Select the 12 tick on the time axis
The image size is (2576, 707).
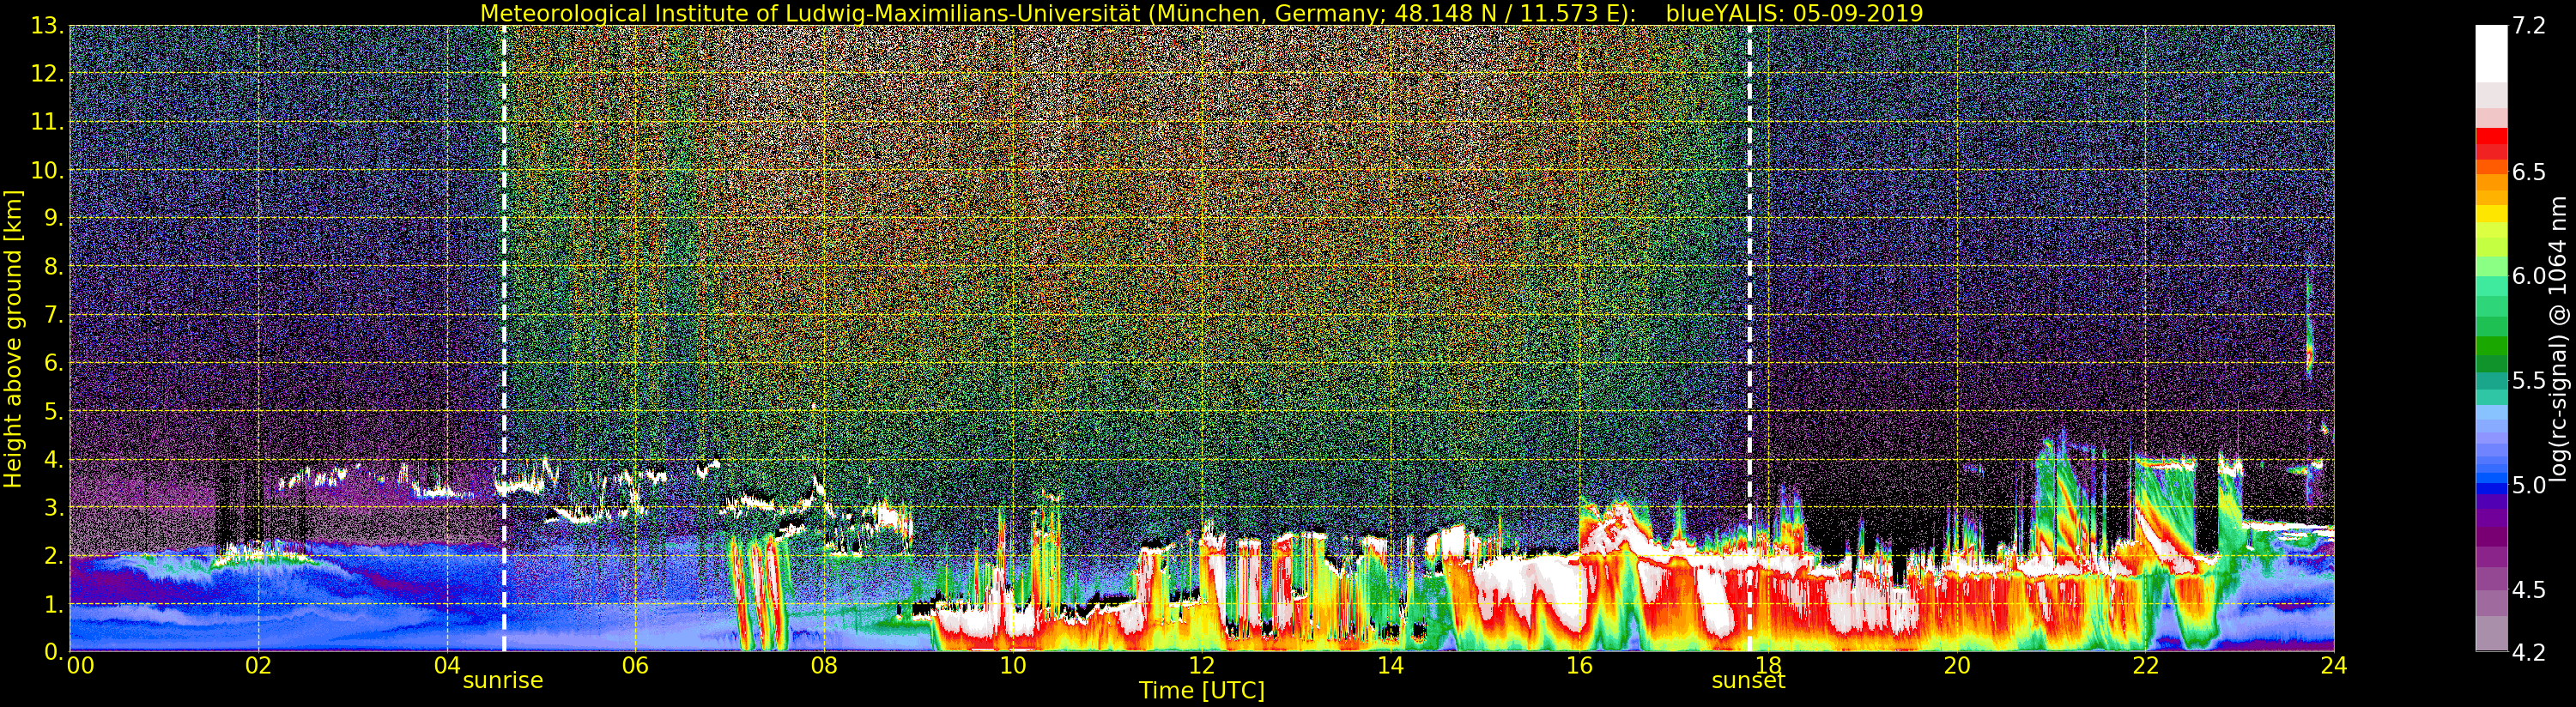[1201, 666]
